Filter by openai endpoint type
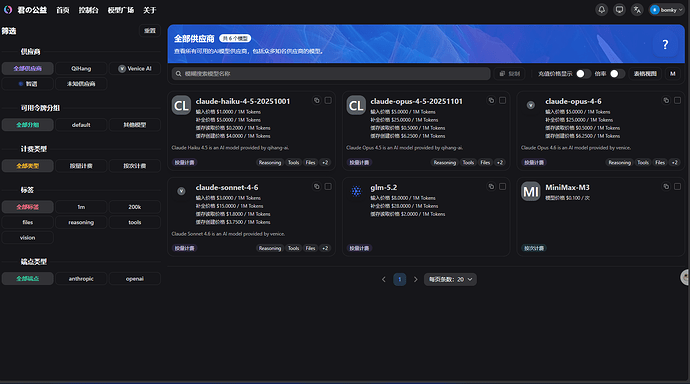Screen dimensions: 690x384 [135, 279]
